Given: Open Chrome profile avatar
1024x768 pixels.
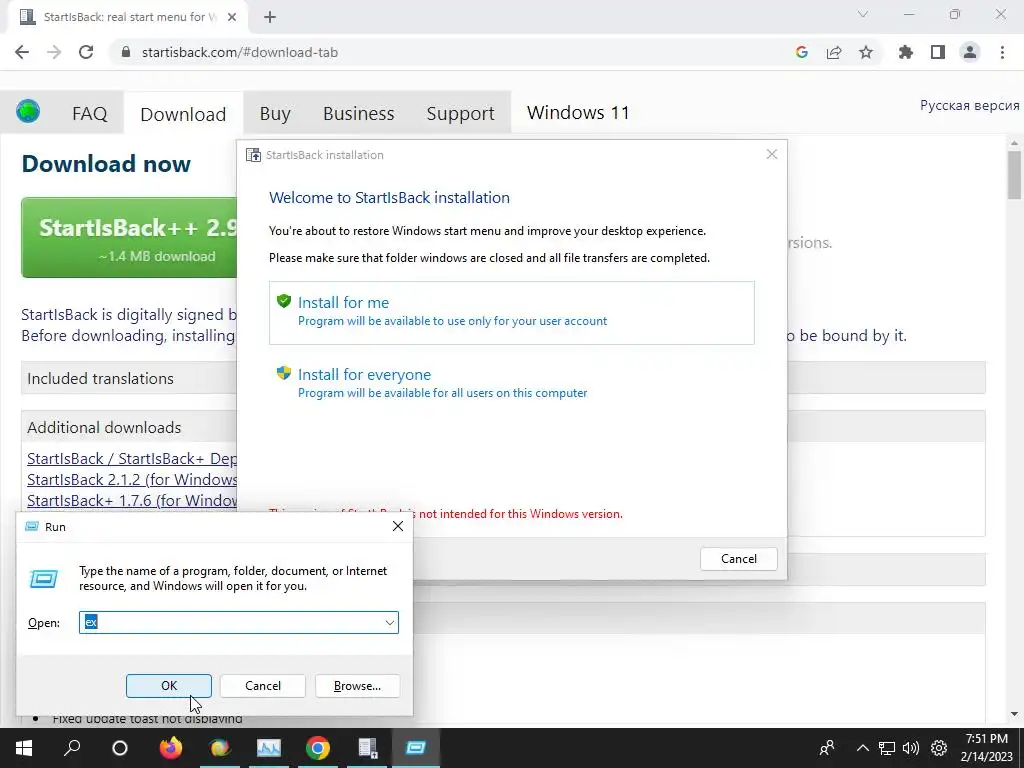Looking at the screenshot, I should pos(970,52).
